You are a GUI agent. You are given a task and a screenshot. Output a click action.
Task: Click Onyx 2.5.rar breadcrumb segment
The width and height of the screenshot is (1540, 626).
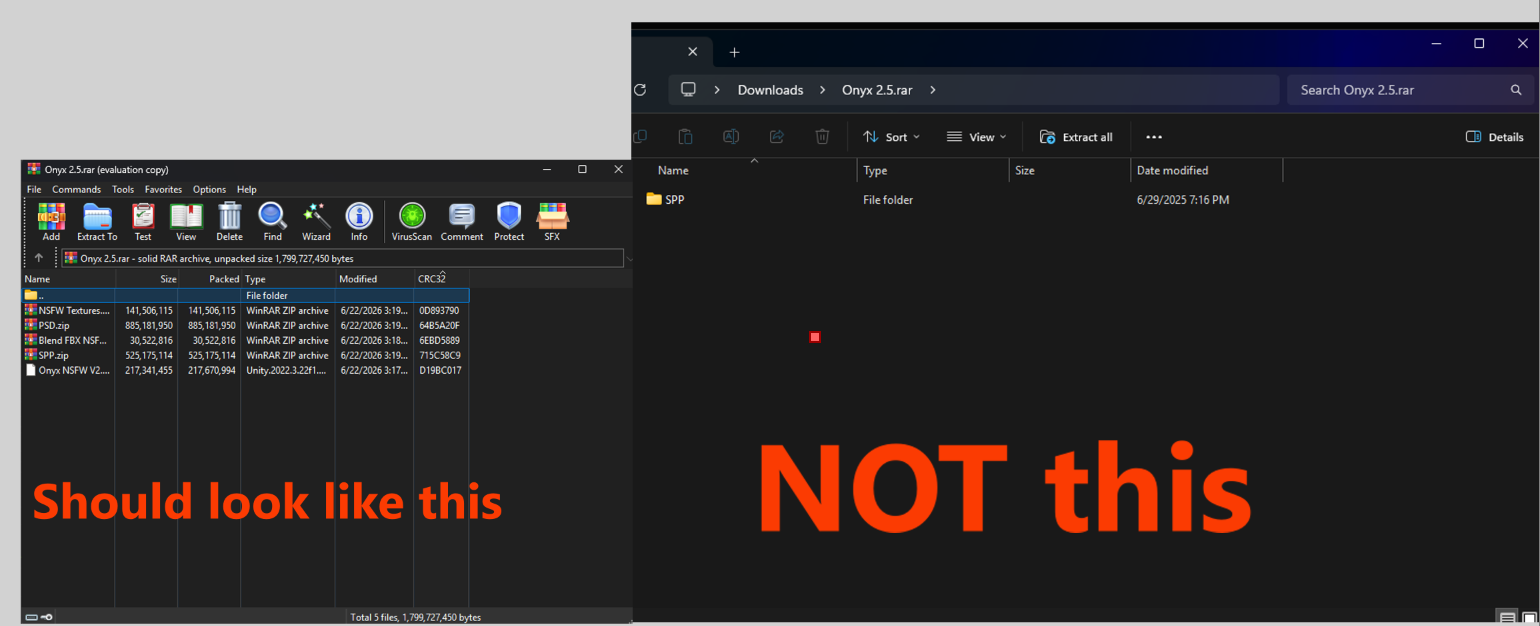point(877,90)
